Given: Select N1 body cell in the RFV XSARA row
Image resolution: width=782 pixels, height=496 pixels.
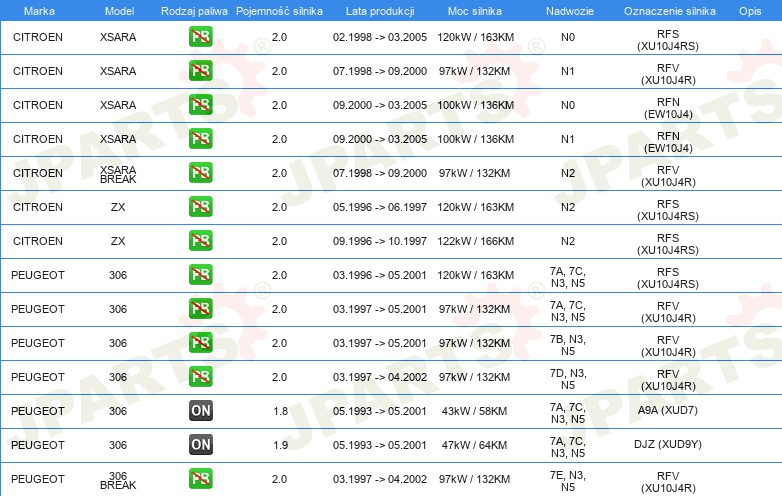Looking at the screenshot, I should [x=568, y=71].
